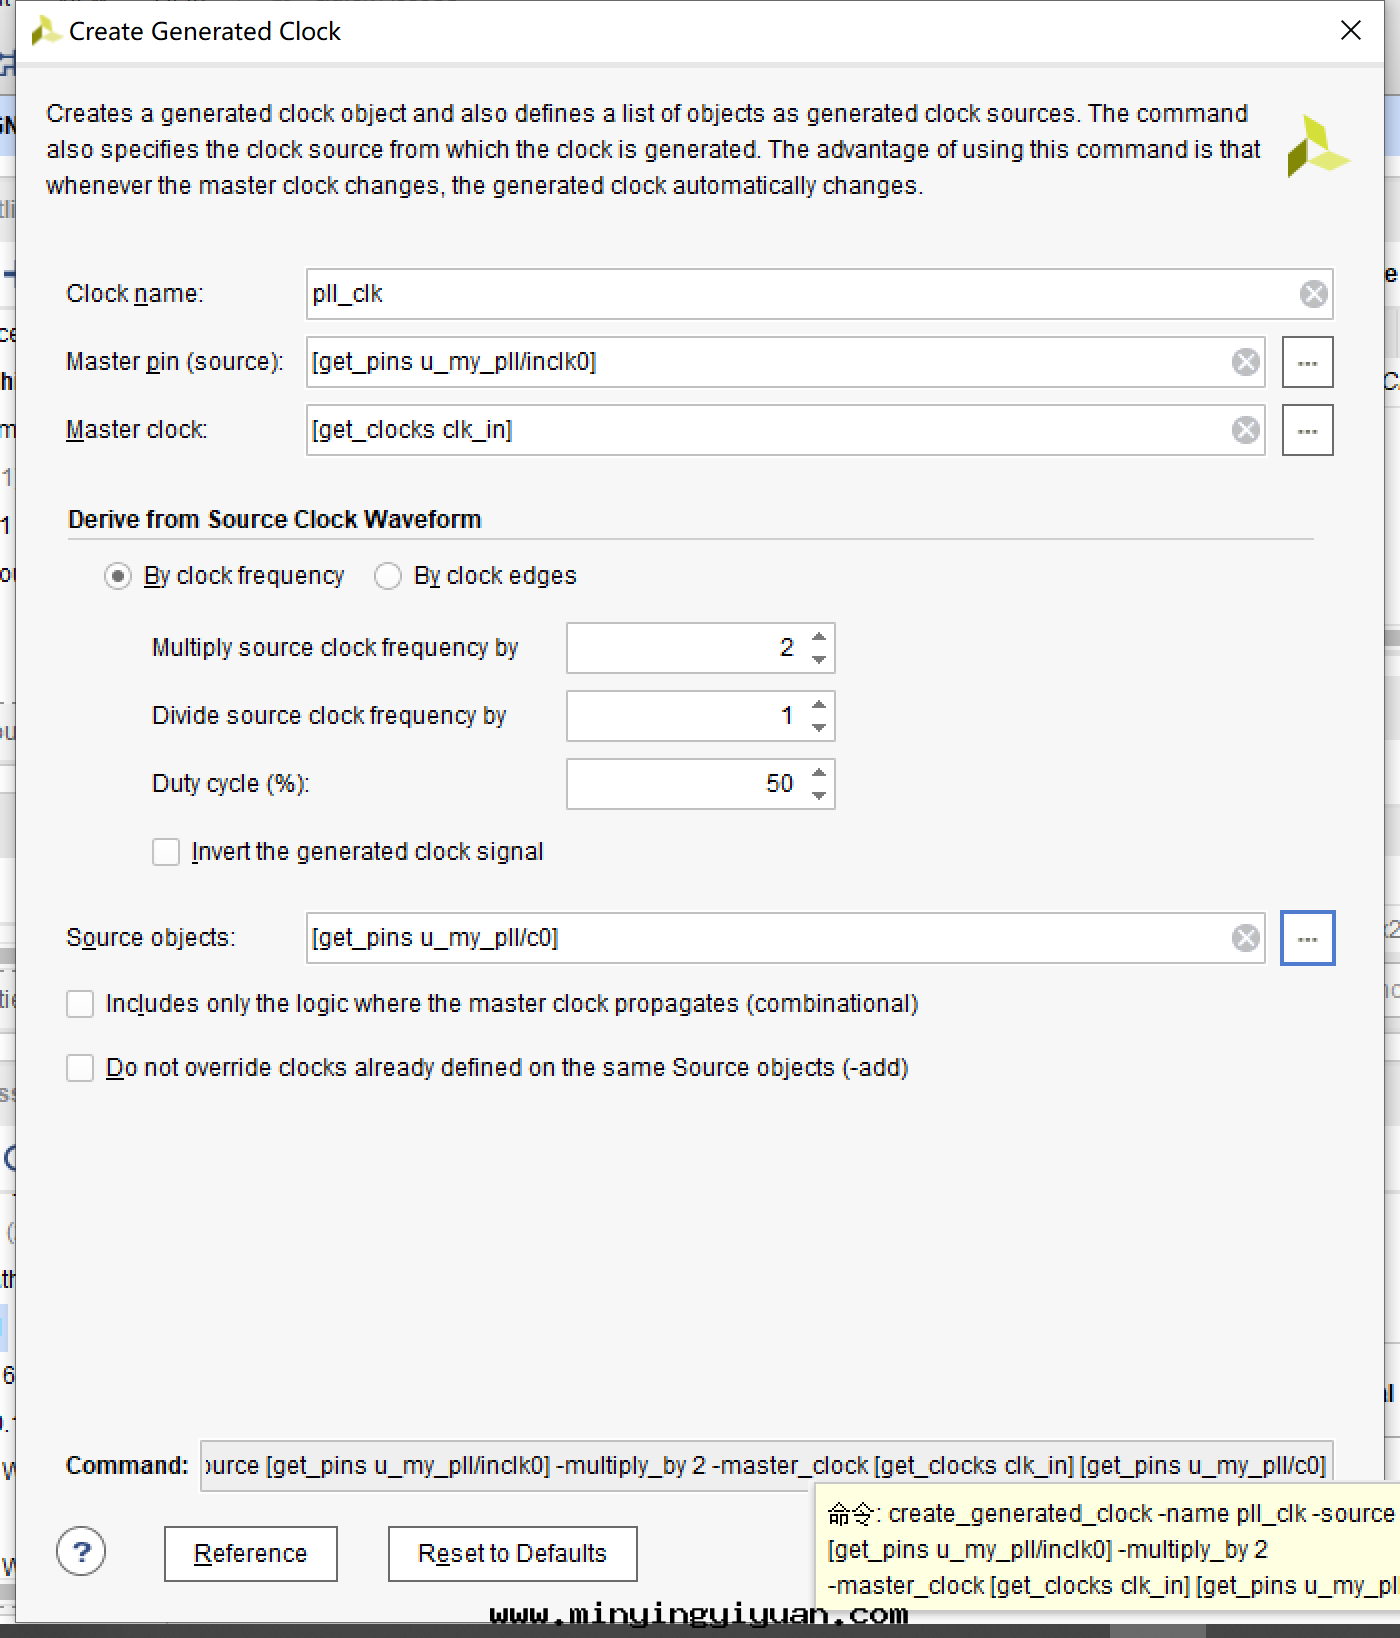Enable the do not override clocks (-add) option
Image resolution: width=1400 pixels, height=1638 pixels.
click(80, 1068)
